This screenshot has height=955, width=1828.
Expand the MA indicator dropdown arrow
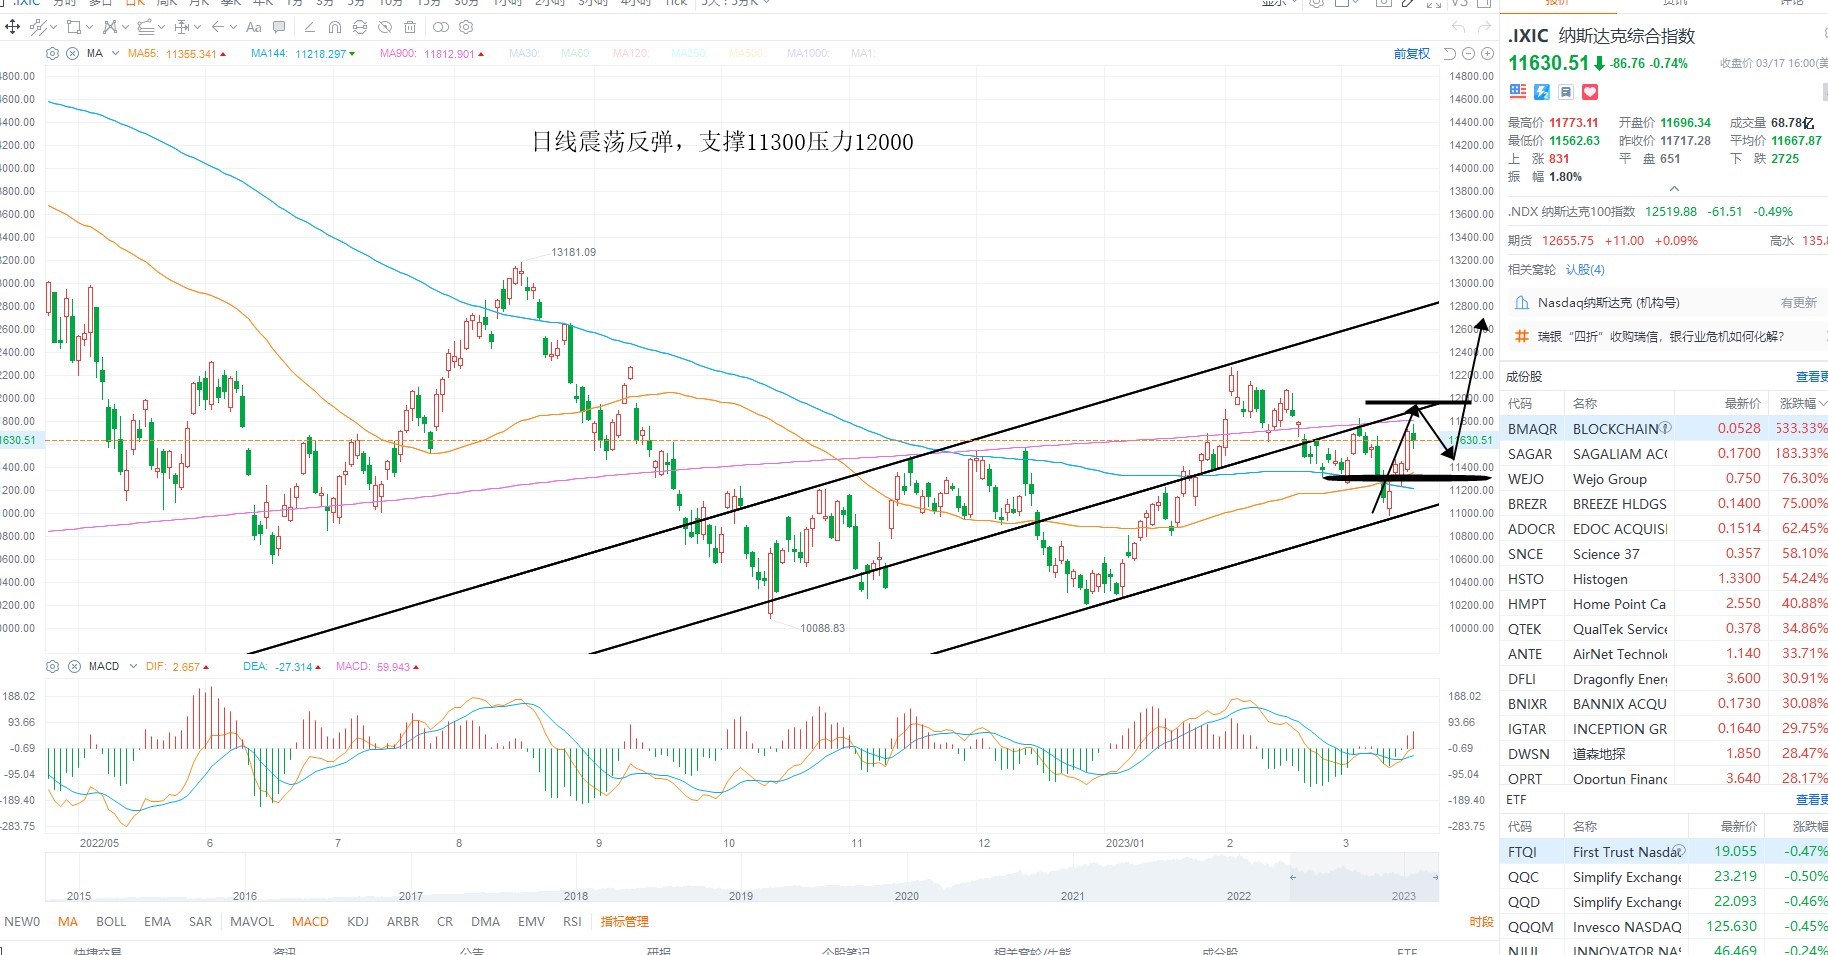pos(115,53)
